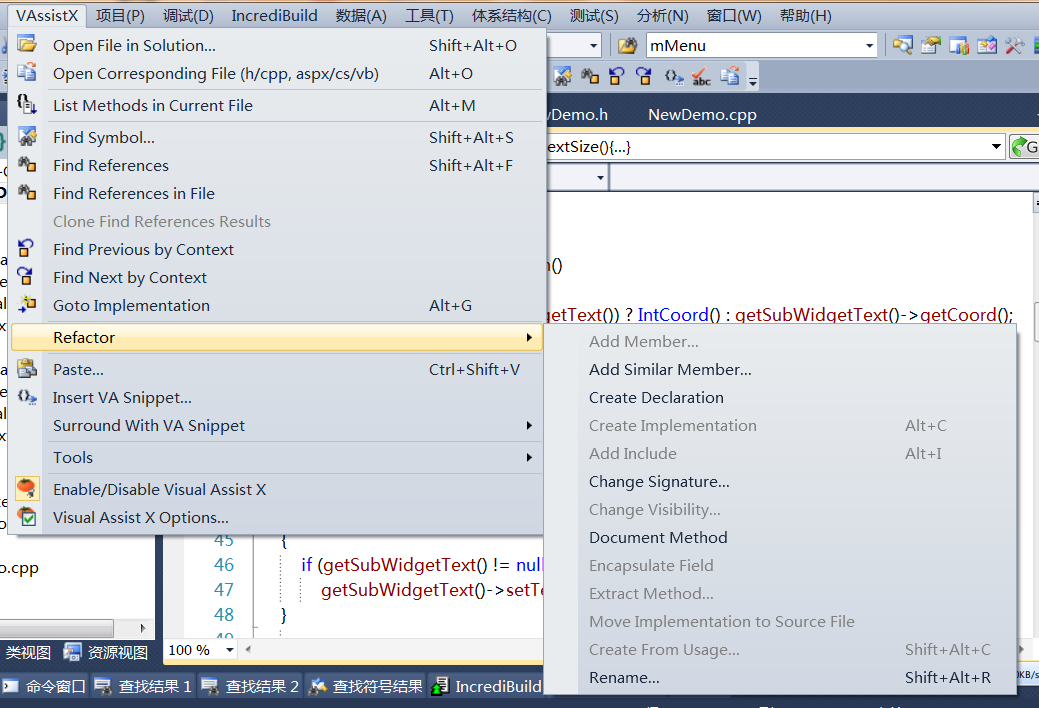
Task: Click the Visual Assist X Options icon
Action: point(27,516)
